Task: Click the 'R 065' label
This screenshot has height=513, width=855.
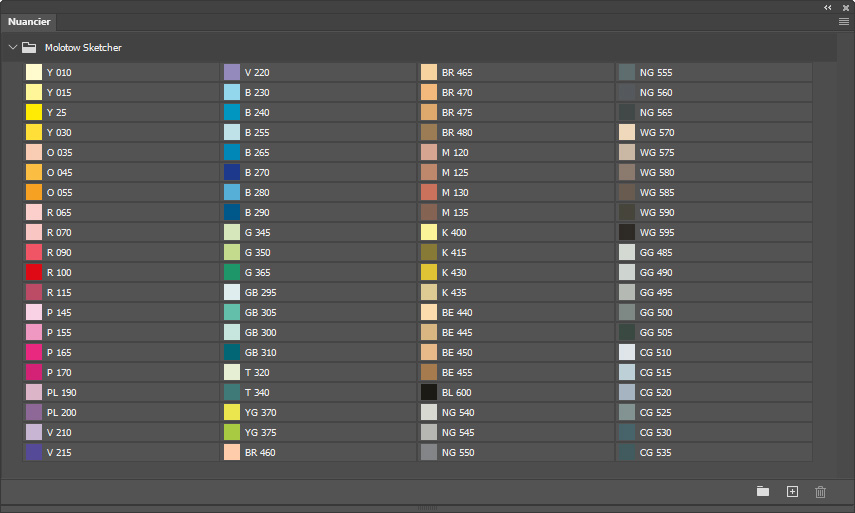Action: [59, 213]
